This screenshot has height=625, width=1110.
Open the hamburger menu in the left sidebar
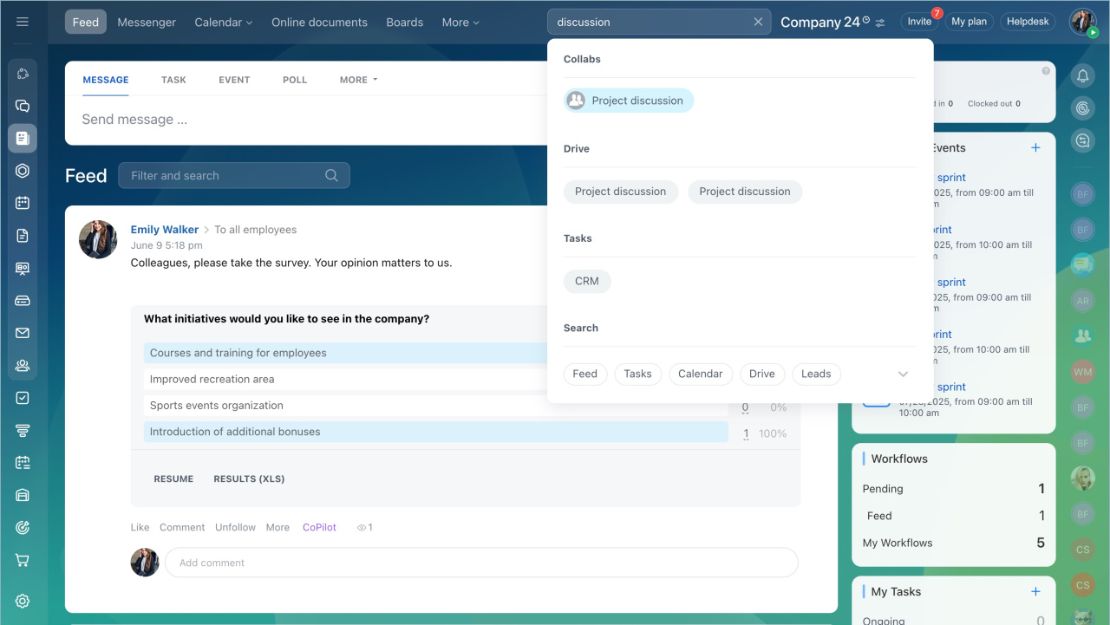(x=22, y=22)
